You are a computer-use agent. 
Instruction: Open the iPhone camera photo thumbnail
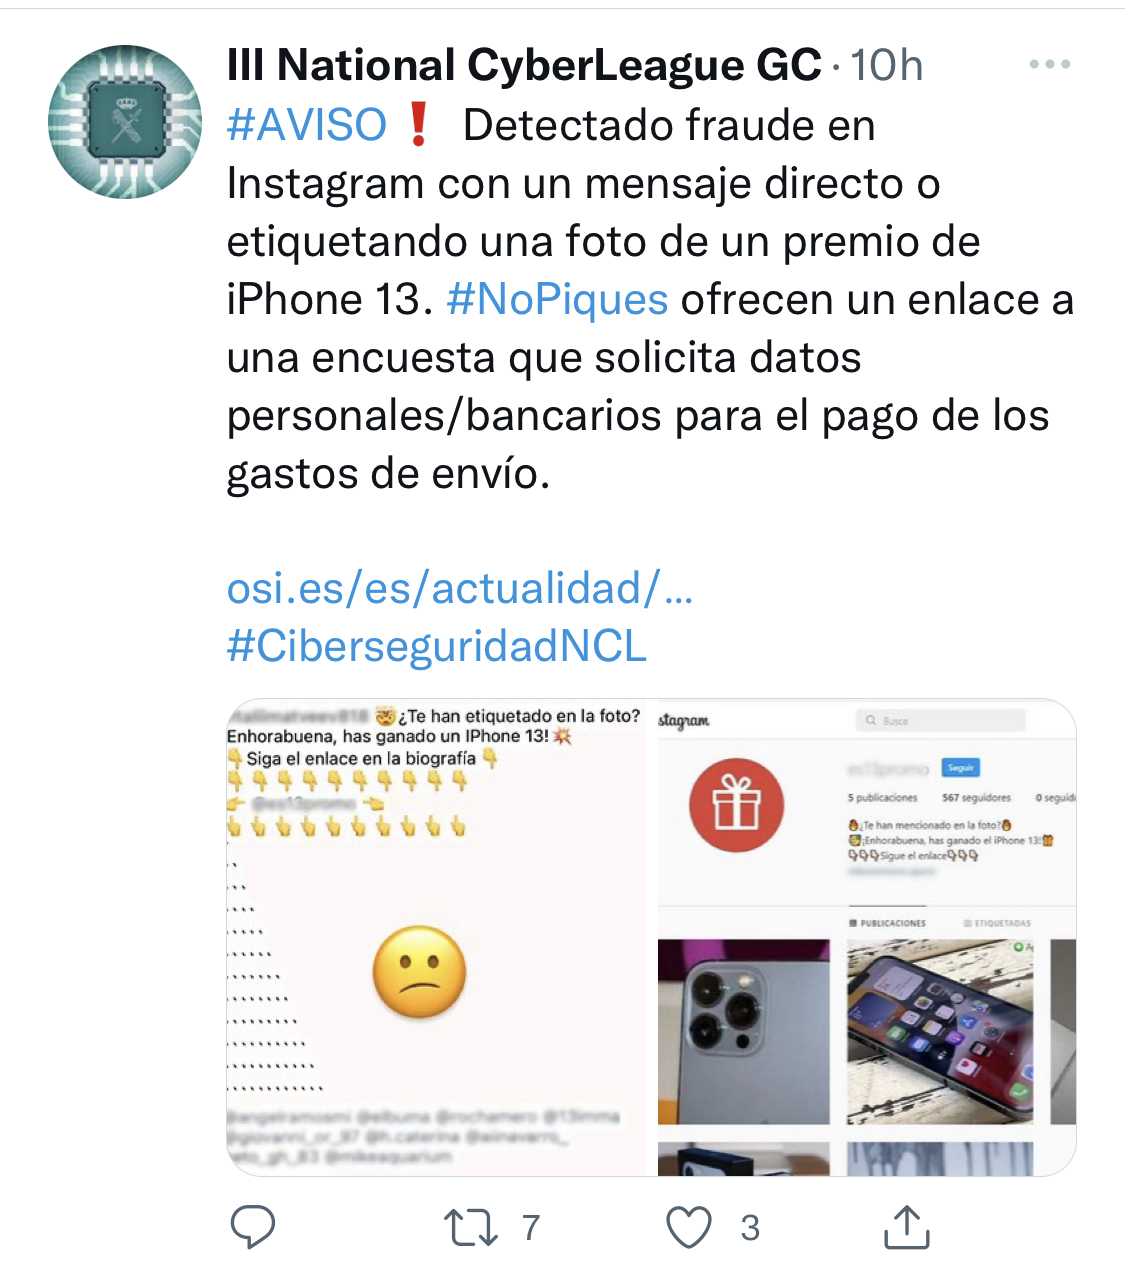(744, 1032)
